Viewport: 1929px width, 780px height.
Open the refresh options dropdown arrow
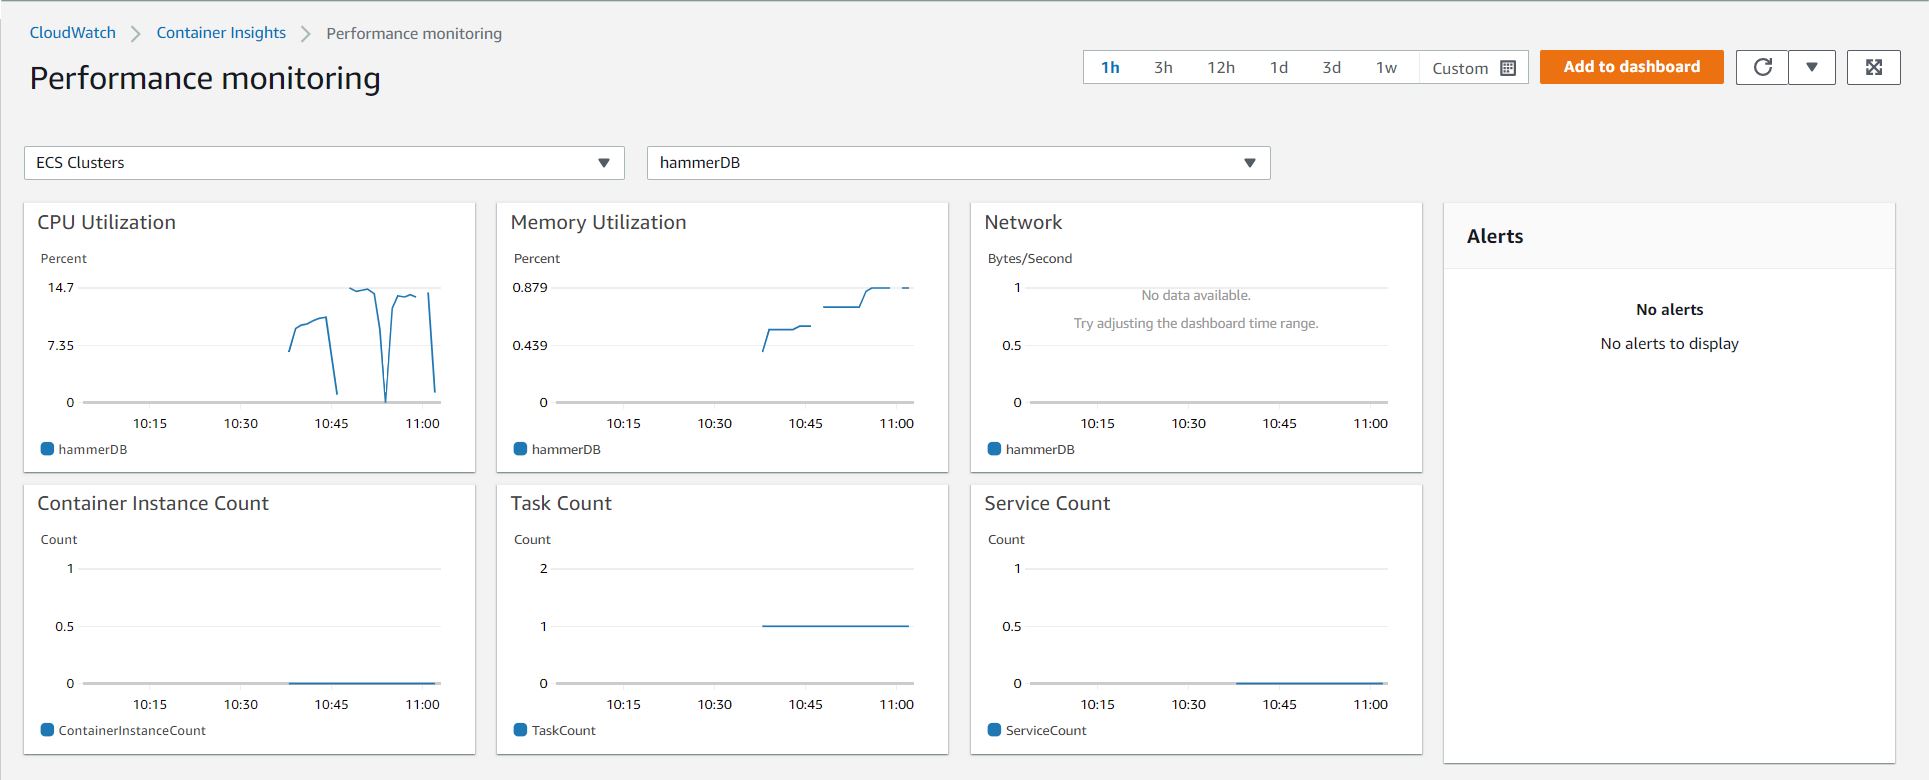1811,67
